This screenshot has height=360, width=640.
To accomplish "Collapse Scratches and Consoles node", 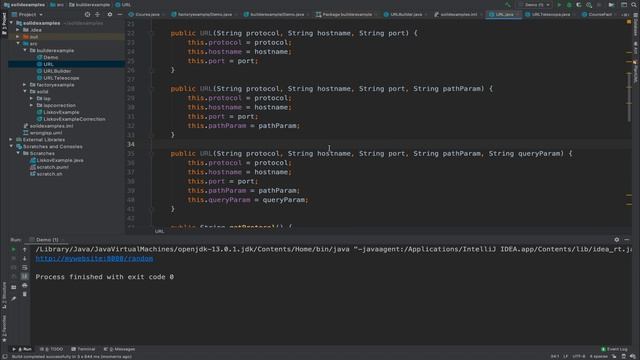I will tap(11, 146).
